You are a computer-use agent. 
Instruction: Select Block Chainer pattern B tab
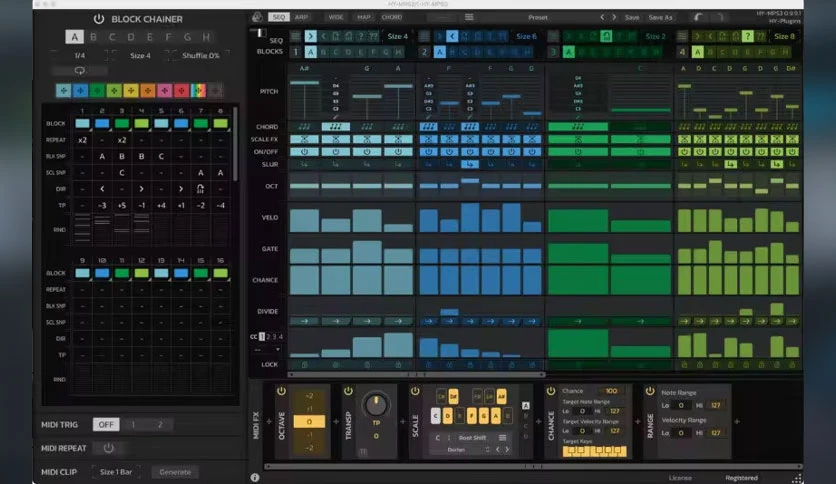click(93, 37)
